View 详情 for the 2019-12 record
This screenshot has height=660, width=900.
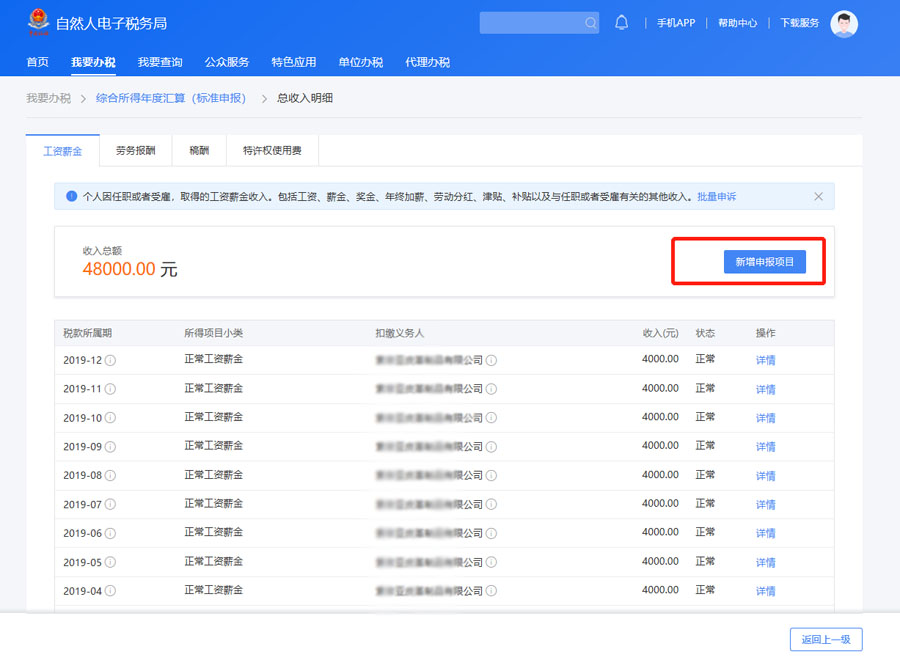(765, 360)
